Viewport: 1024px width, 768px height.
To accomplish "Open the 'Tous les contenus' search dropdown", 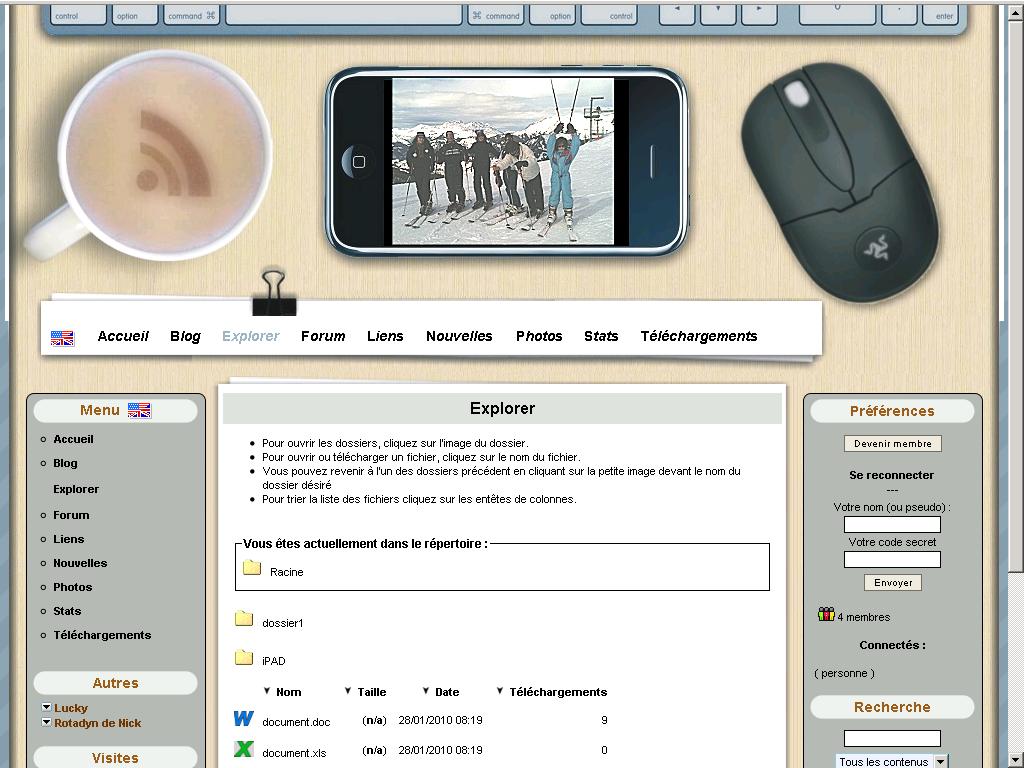I will click(x=940, y=762).
